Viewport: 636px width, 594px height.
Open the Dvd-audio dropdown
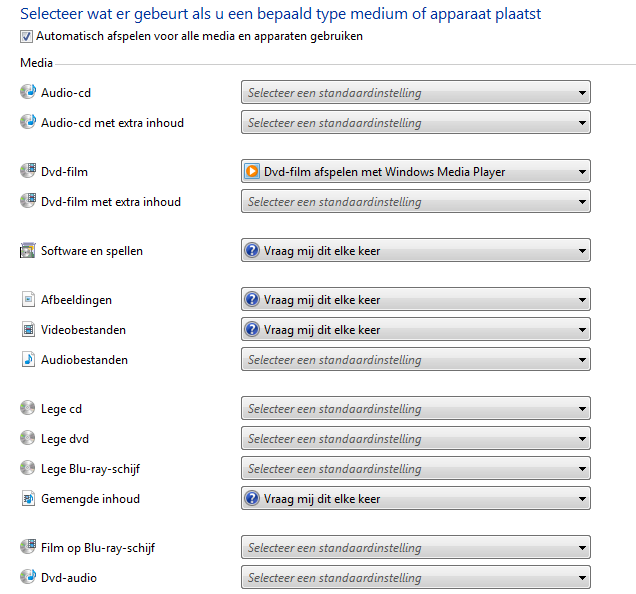(416, 577)
